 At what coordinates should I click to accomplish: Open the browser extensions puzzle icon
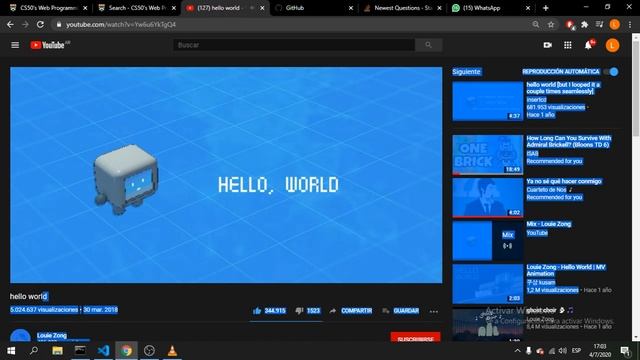584,24
